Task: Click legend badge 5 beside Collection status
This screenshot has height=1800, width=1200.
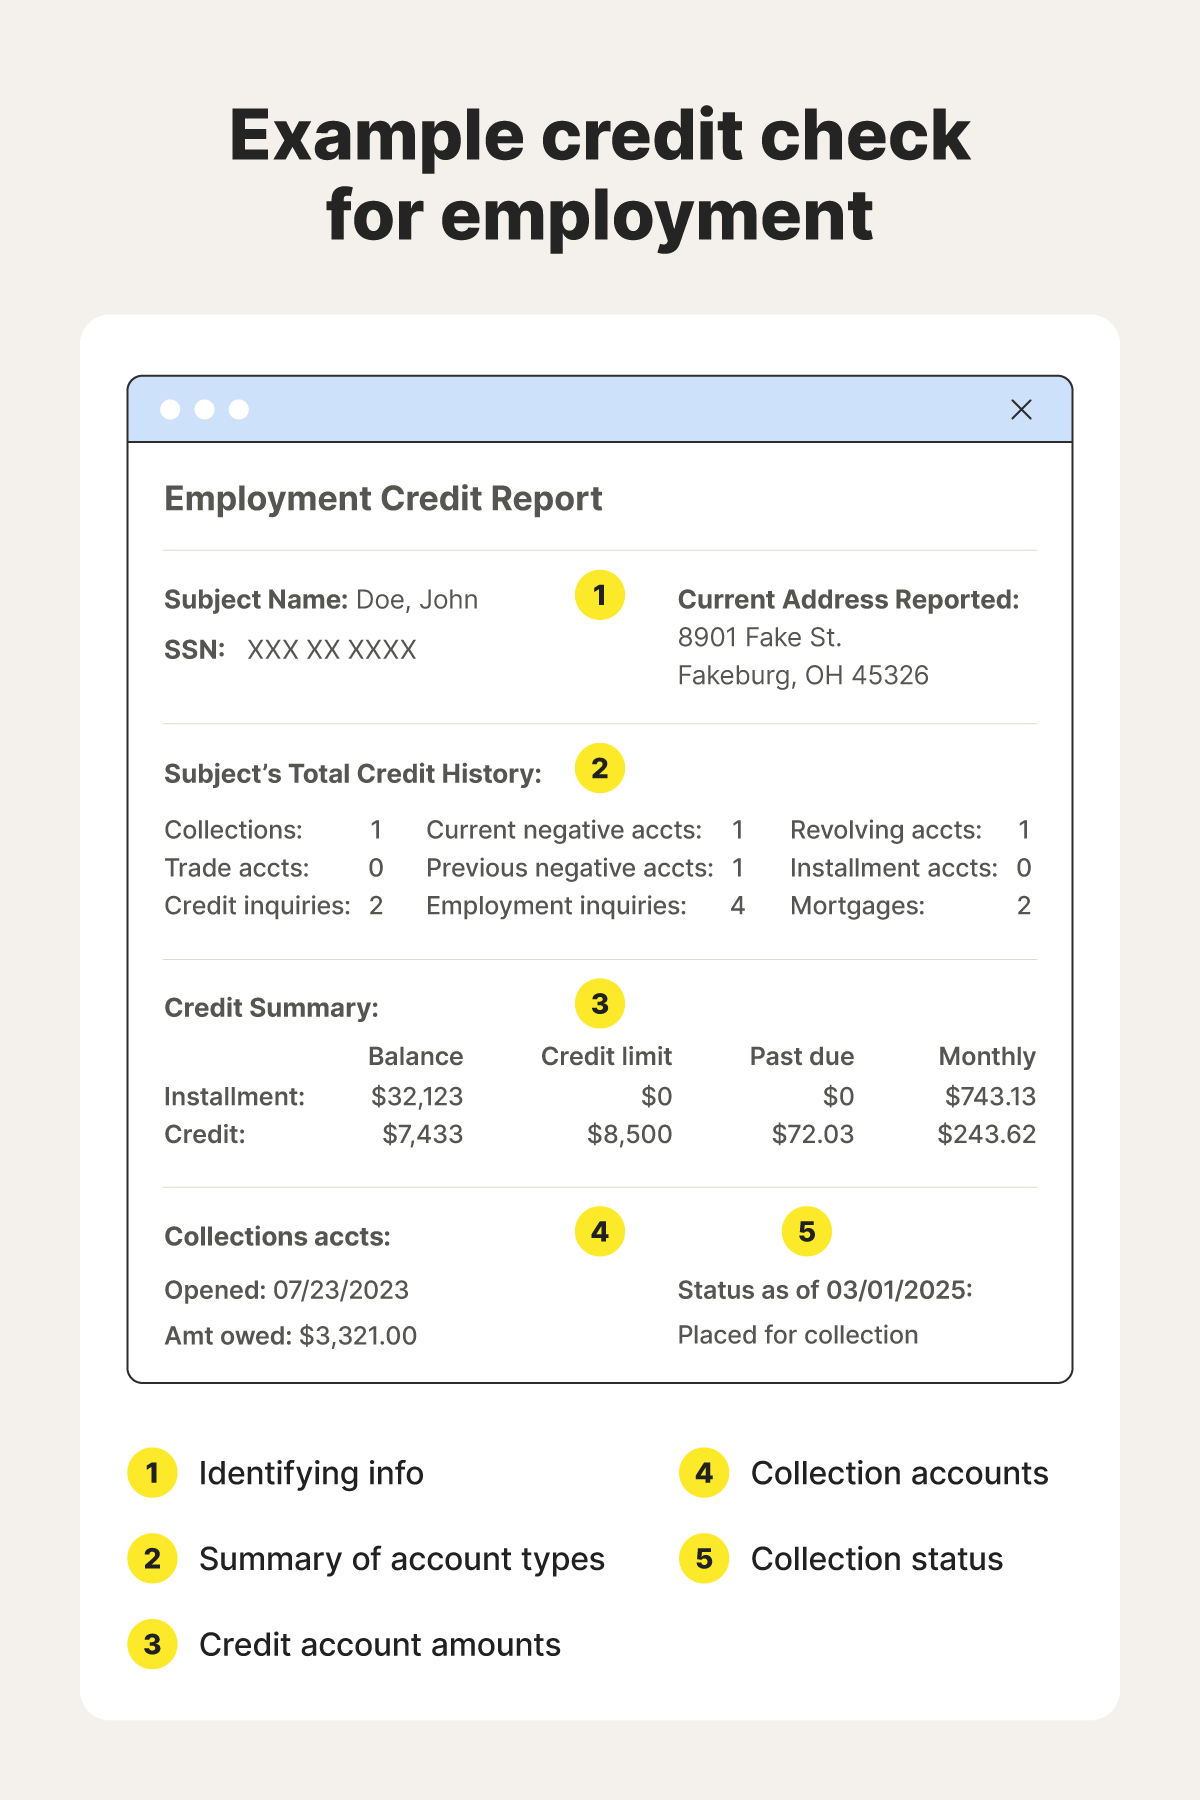Action: (704, 1559)
